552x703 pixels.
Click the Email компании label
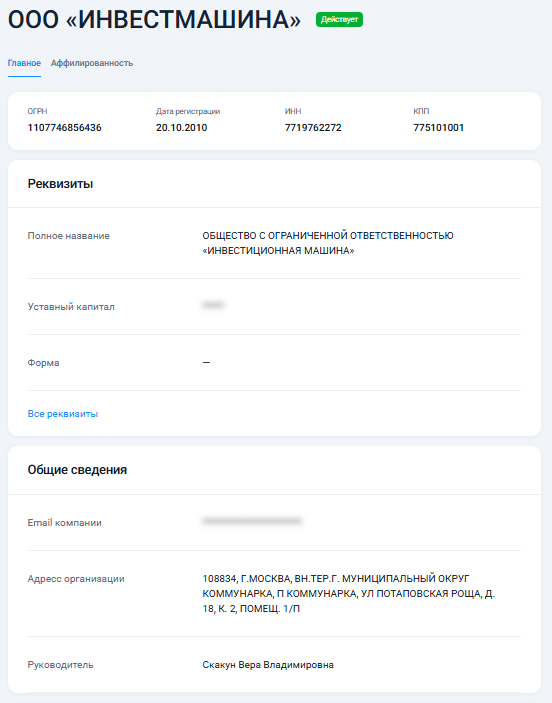click(x=65, y=523)
